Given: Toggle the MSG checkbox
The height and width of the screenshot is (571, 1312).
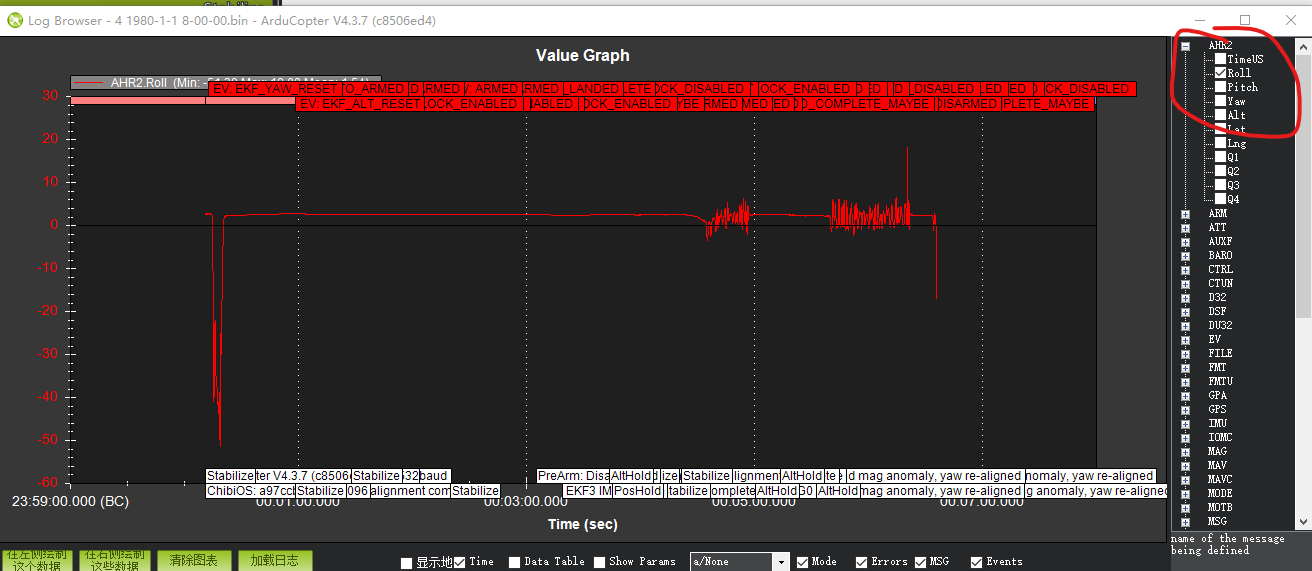Looking at the screenshot, I should point(922,563).
